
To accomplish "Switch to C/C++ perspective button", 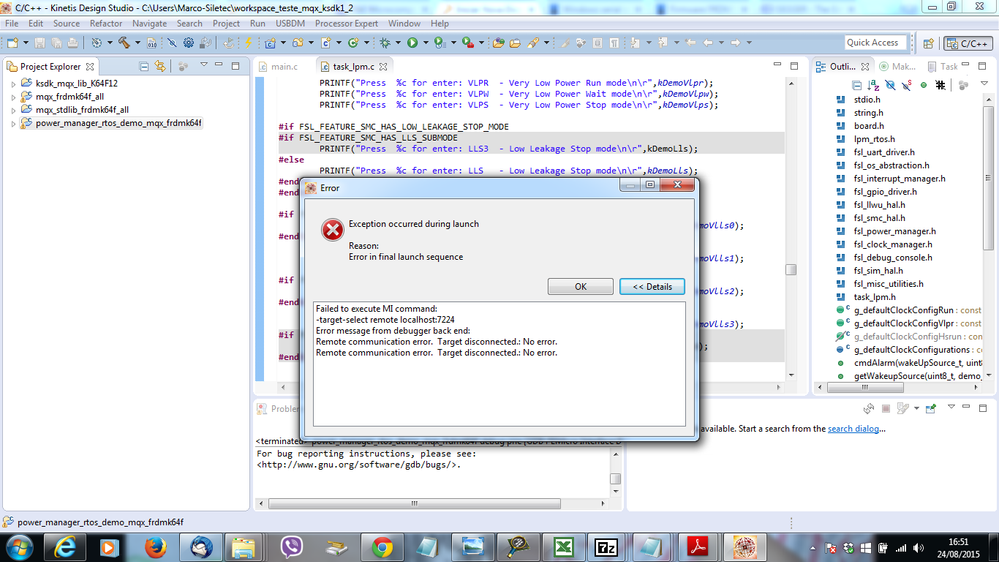I will coord(968,43).
